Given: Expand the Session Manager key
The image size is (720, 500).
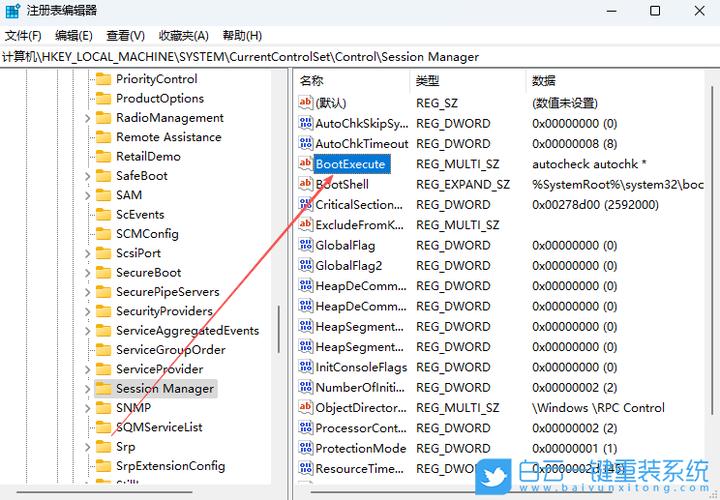Looking at the screenshot, I should pos(87,389).
